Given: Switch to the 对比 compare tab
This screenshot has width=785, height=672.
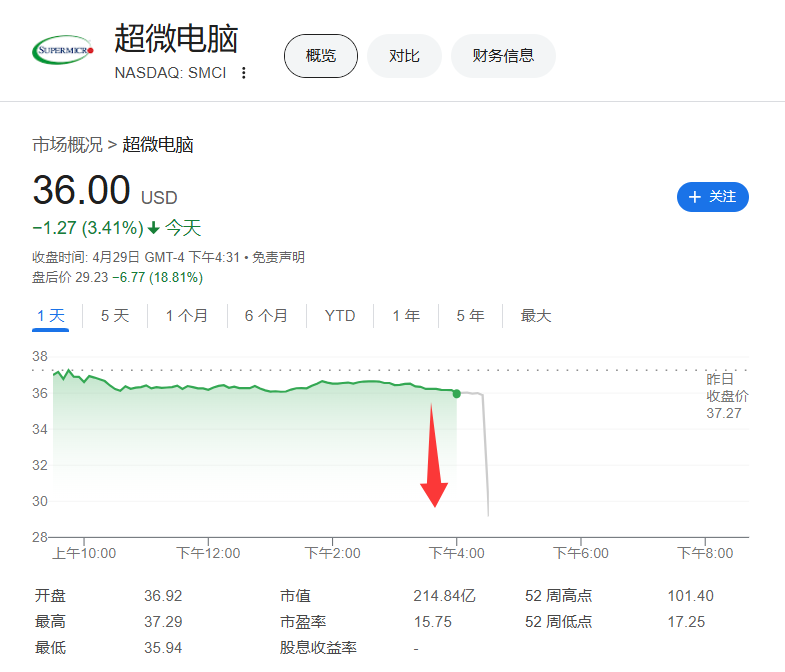Looking at the screenshot, I should click(404, 56).
